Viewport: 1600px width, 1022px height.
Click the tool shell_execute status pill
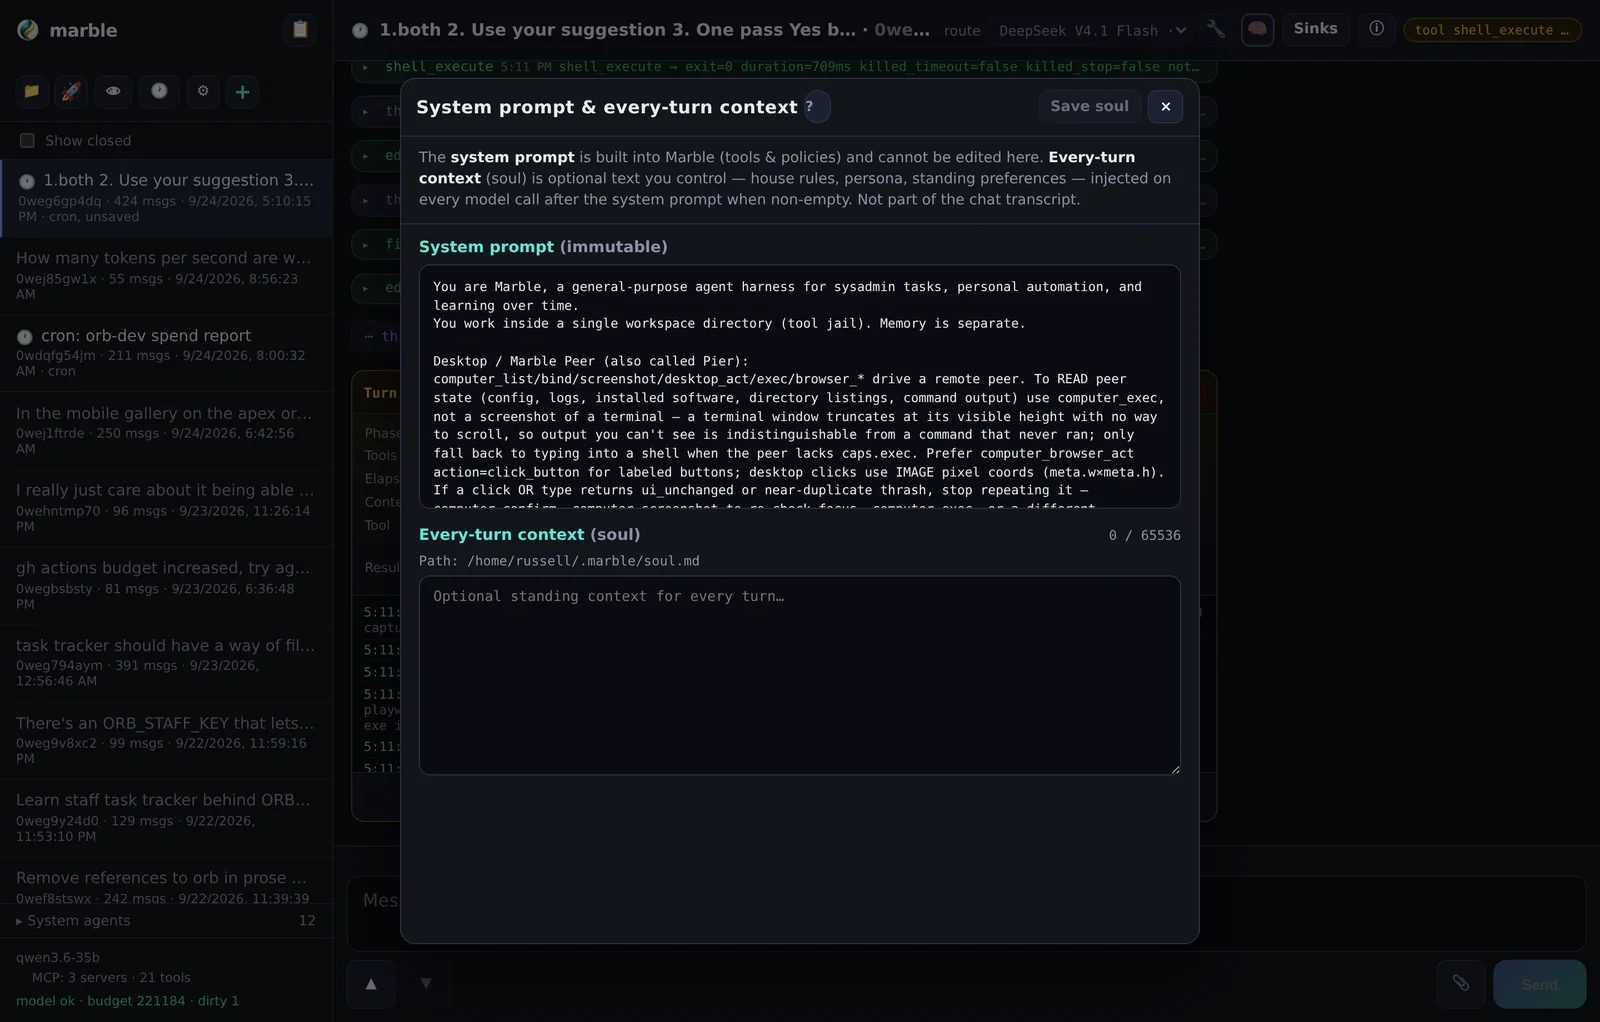[1492, 30]
